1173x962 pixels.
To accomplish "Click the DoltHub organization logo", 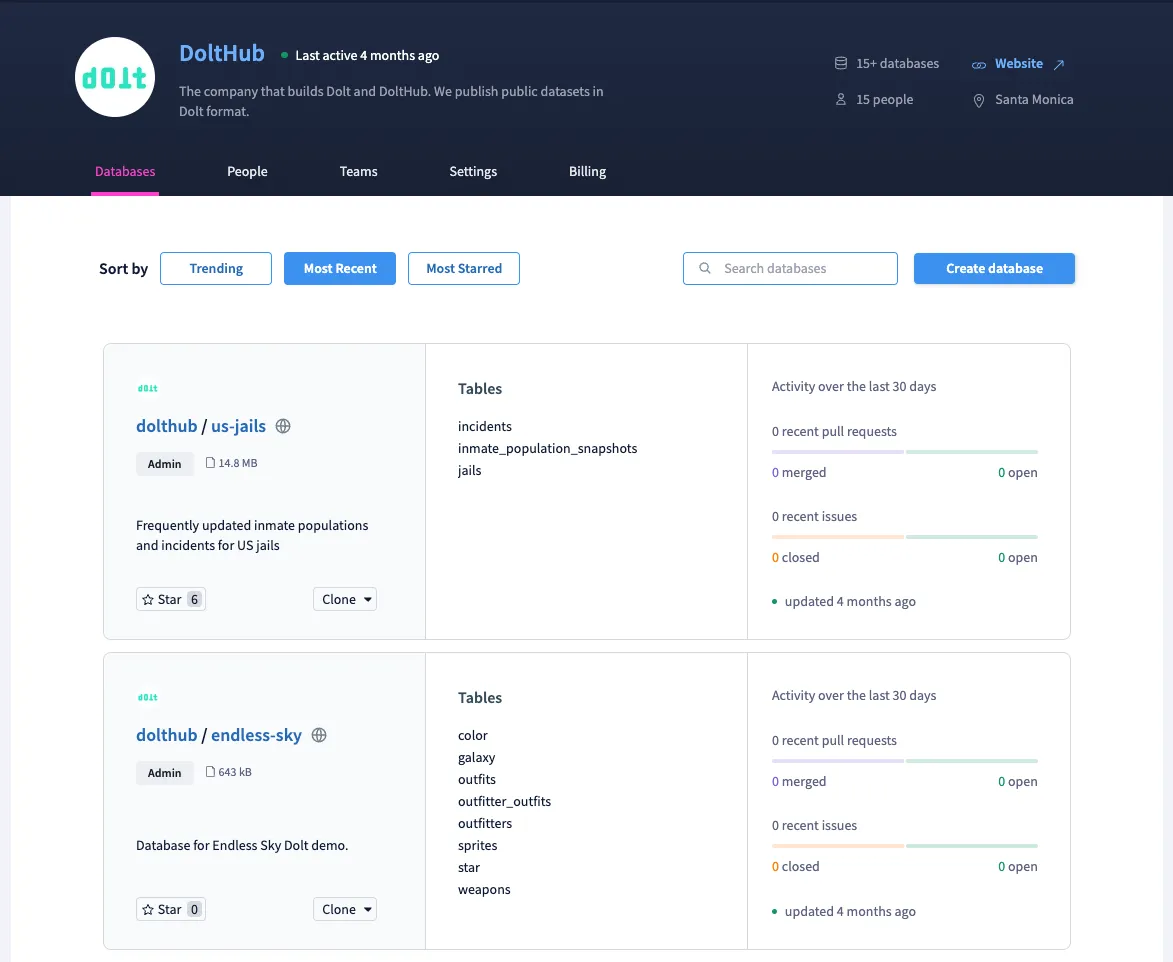I will click(x=114, y=77).
